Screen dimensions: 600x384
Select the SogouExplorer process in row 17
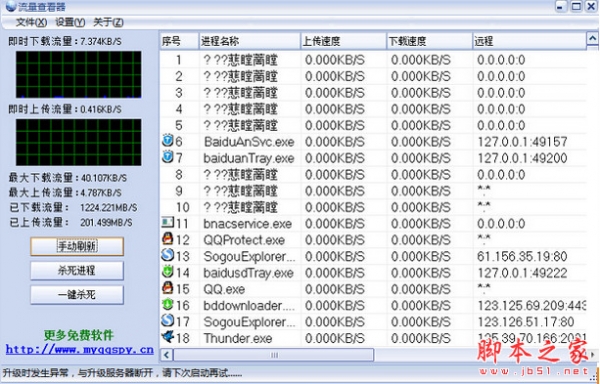click(249, 322)
